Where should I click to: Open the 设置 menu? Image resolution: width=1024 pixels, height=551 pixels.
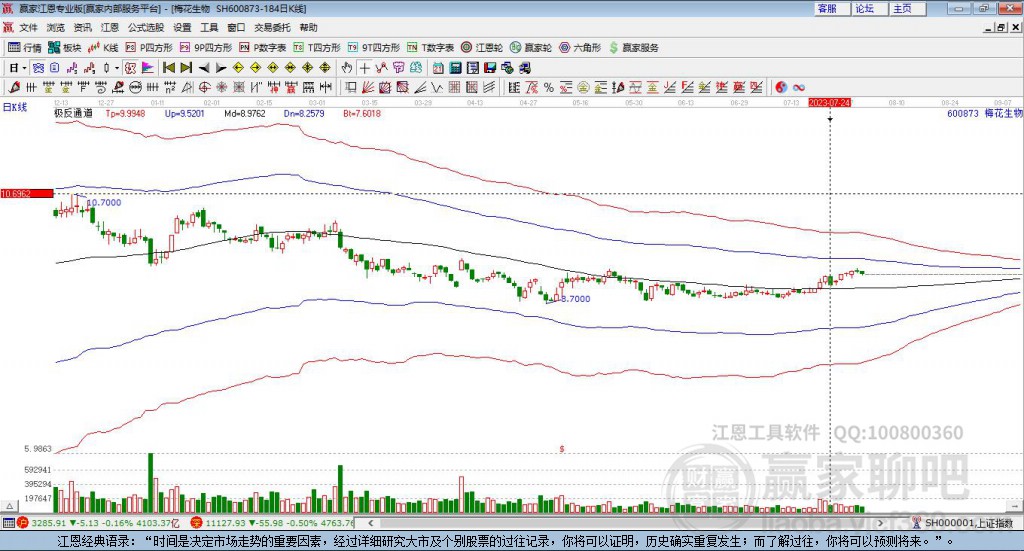click(x=182, y=27)
